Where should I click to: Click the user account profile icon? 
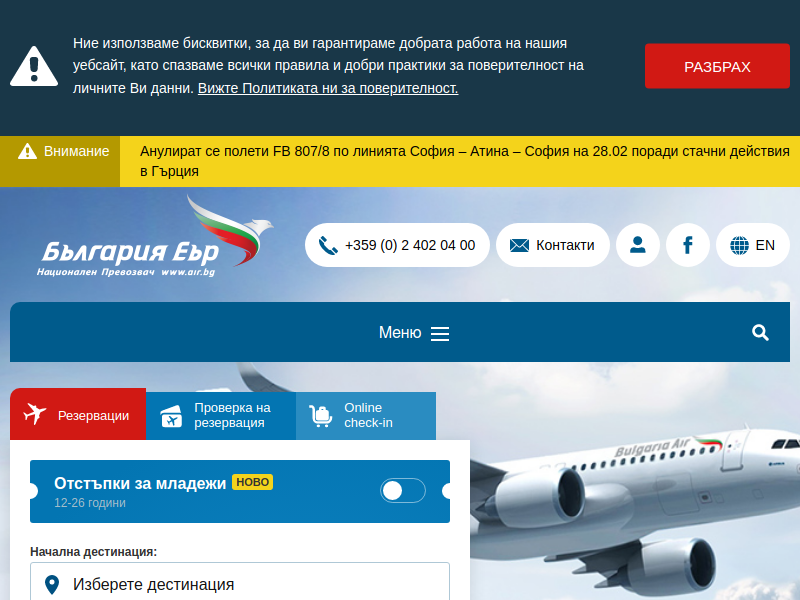[637, 245]
